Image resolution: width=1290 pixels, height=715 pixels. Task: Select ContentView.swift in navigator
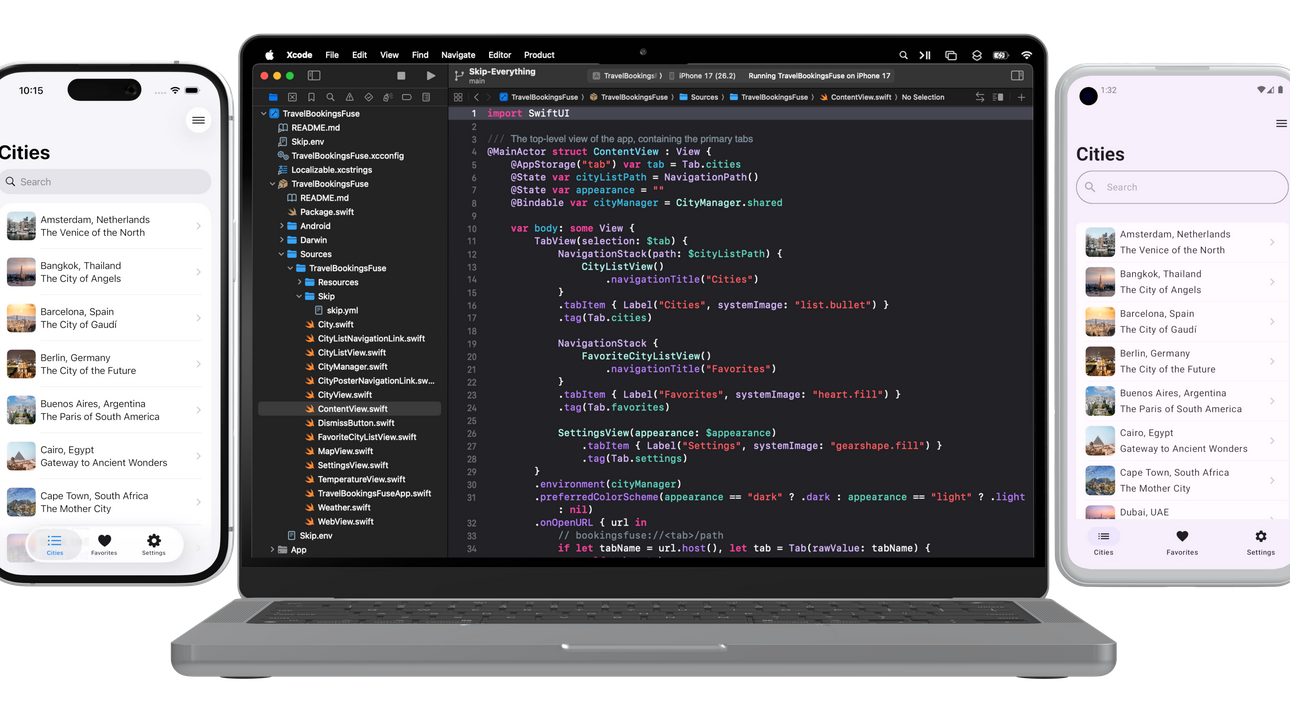tap(350, 409)
